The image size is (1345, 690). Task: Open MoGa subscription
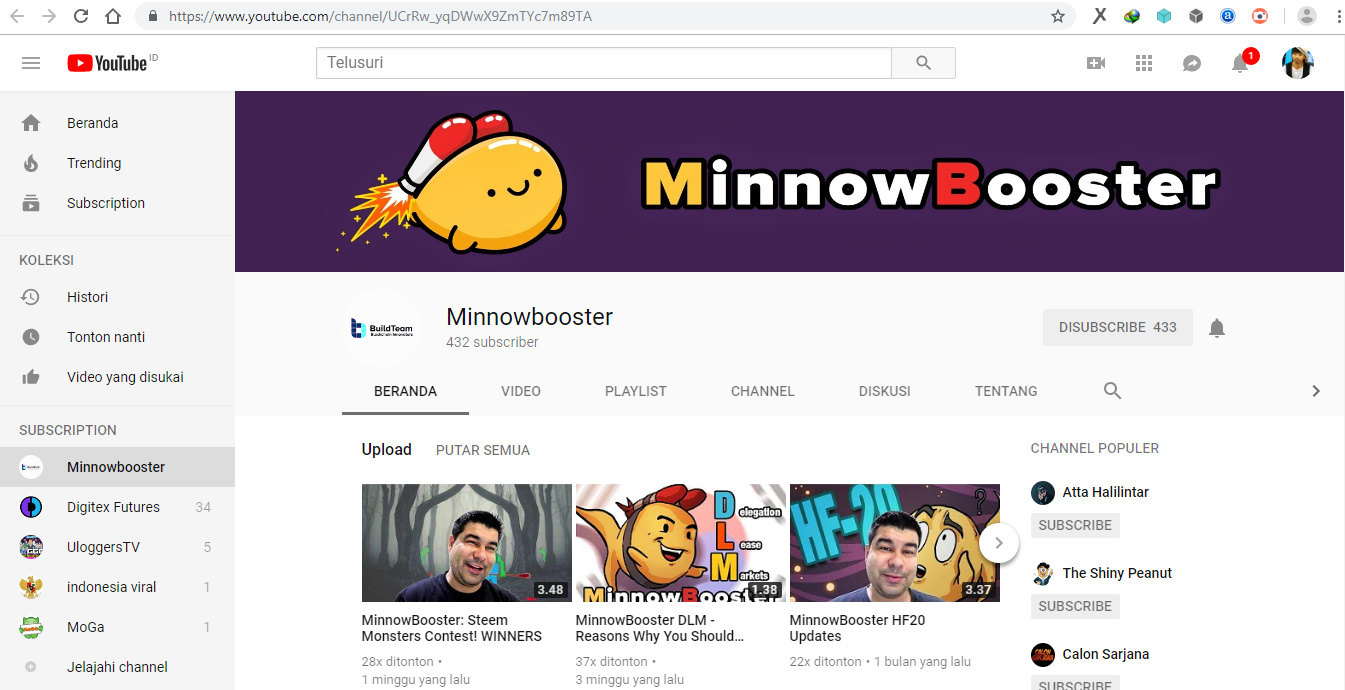pos(117,627)
